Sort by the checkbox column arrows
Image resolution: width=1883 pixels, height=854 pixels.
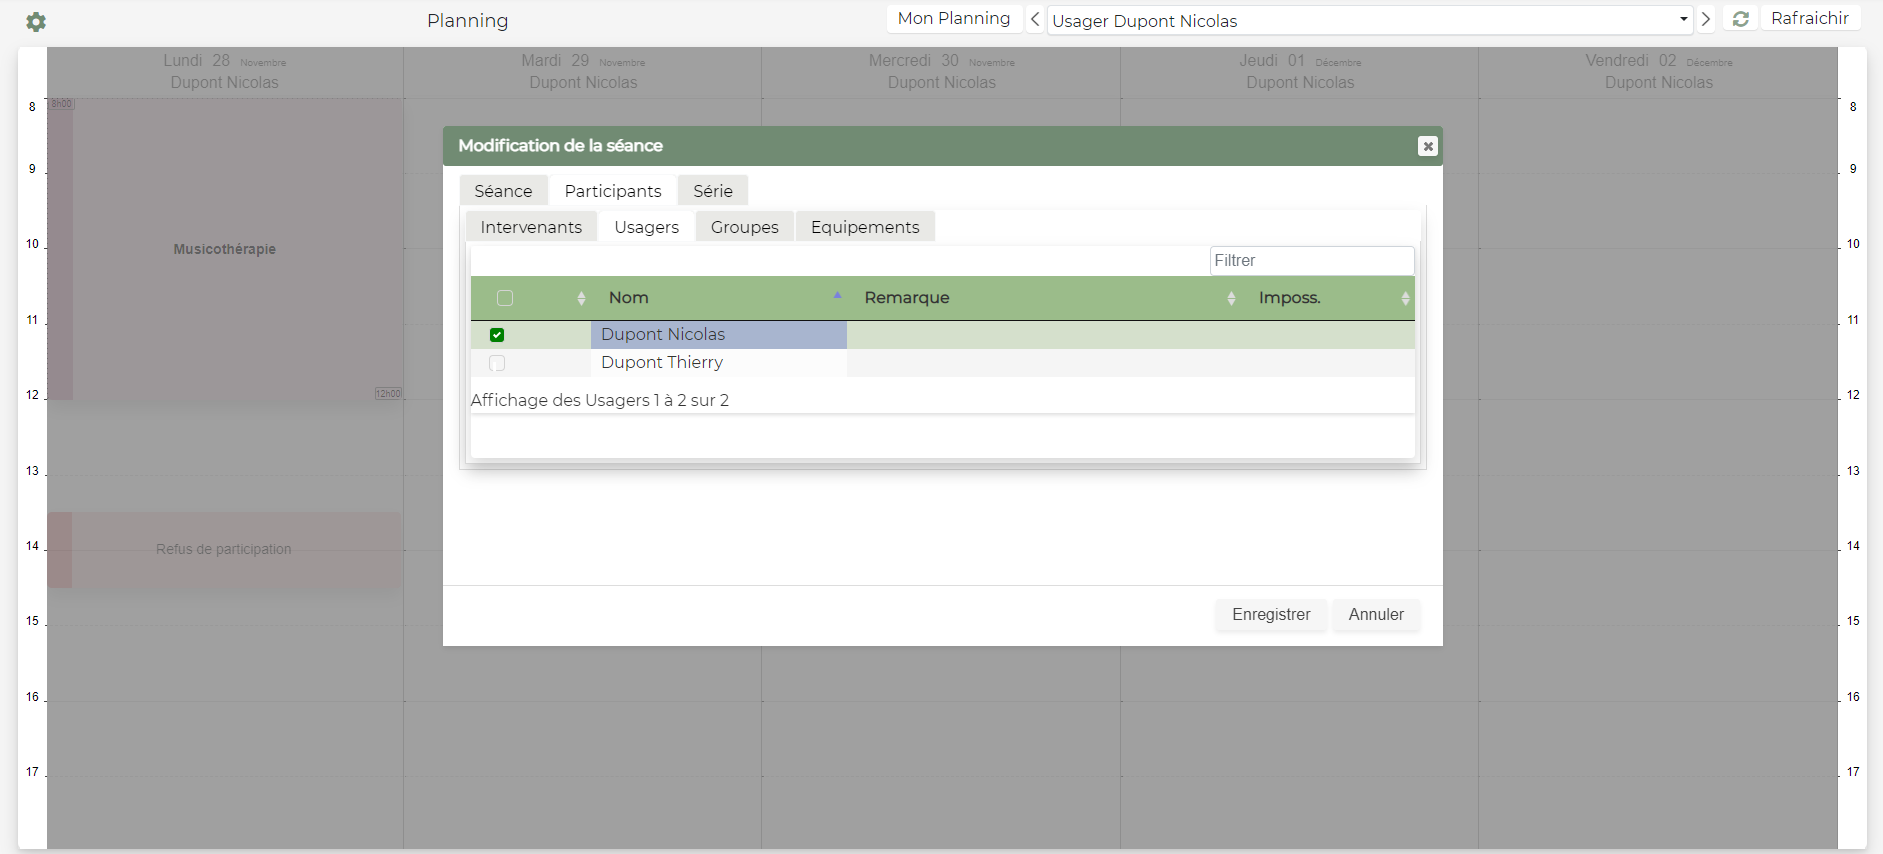(581, 298)
